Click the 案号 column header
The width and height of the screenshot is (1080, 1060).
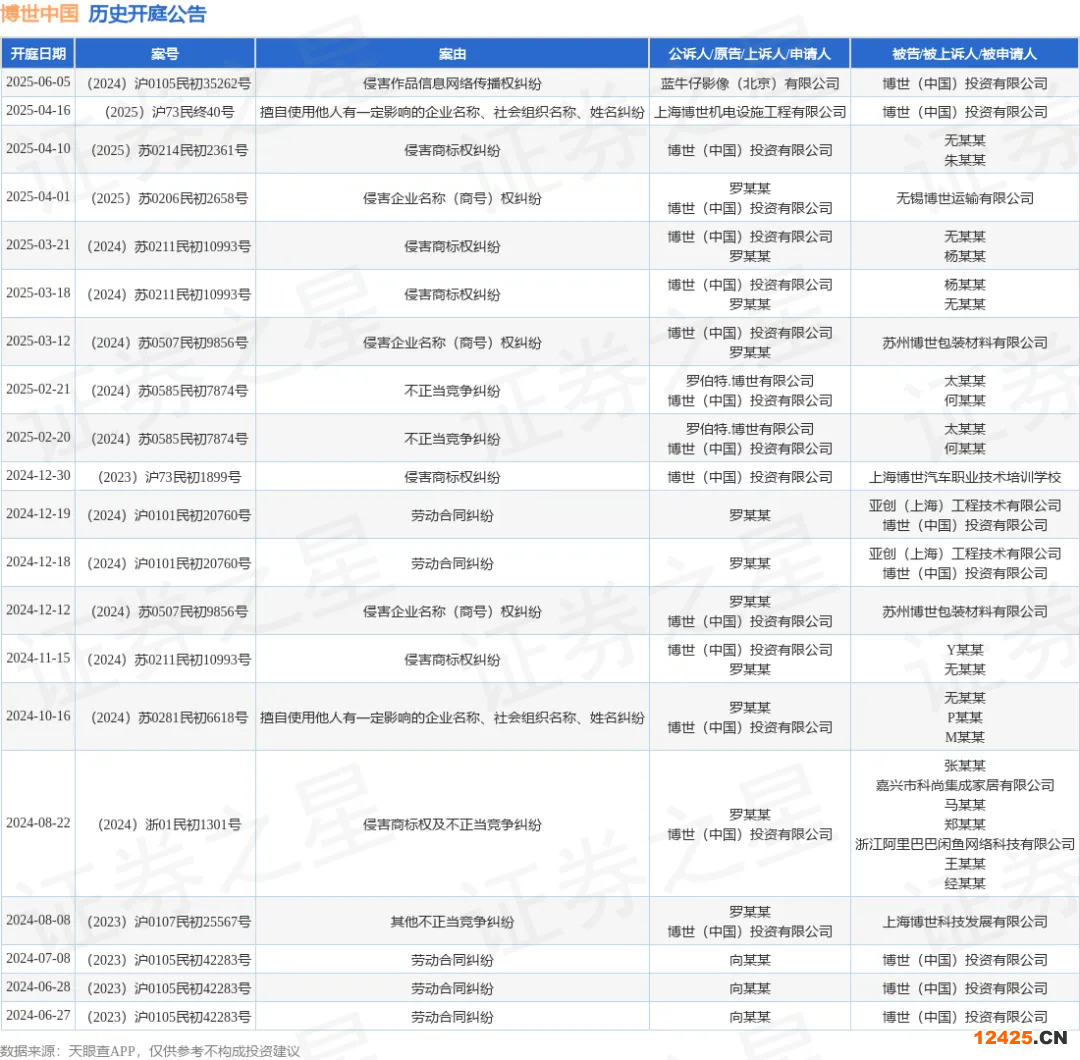(x=165, y=54)
